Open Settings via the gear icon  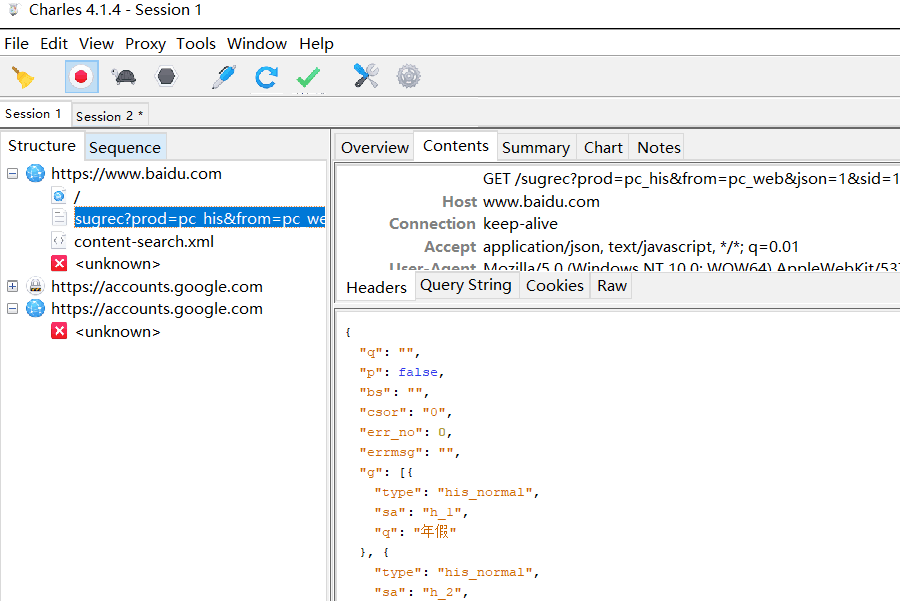click(x=409, y=76)
